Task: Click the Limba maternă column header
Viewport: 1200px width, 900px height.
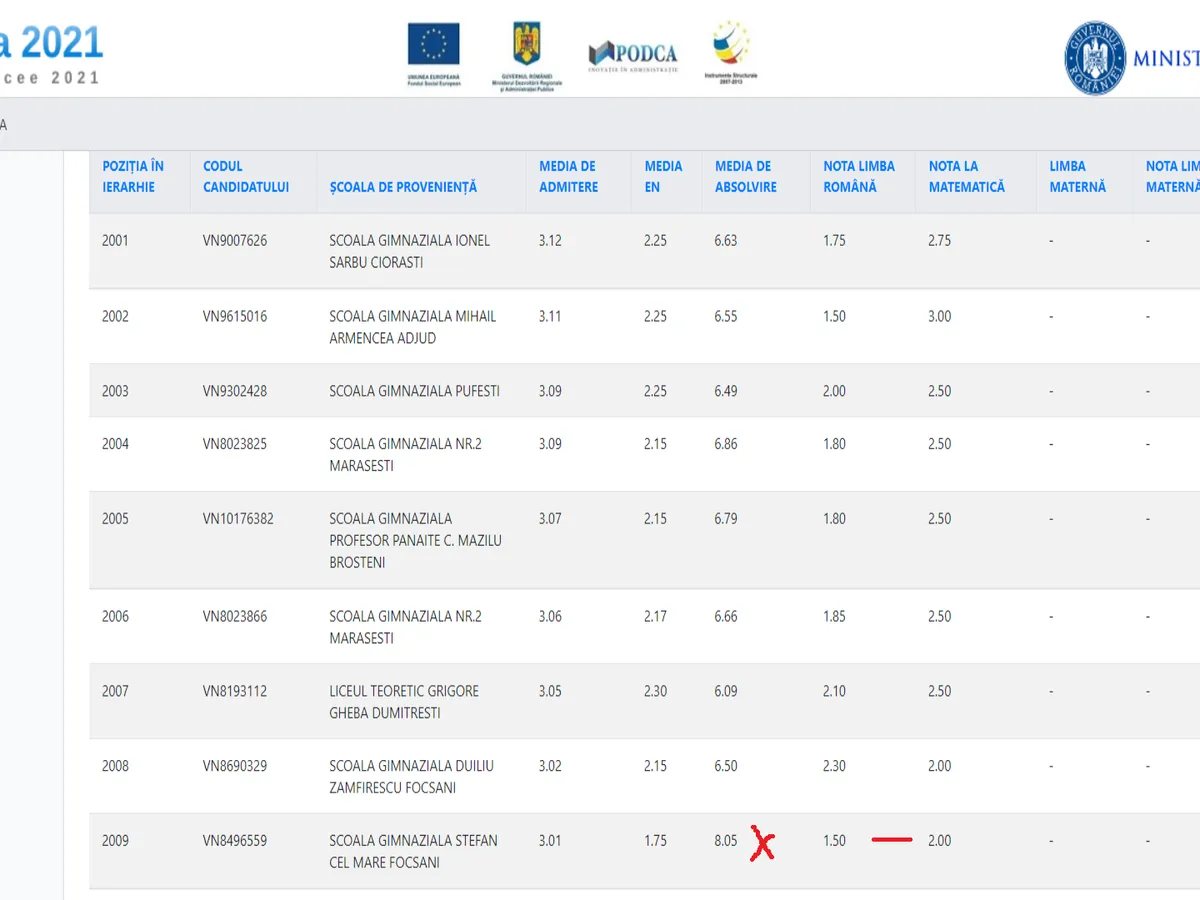Action: click(x=1077, y=176)
